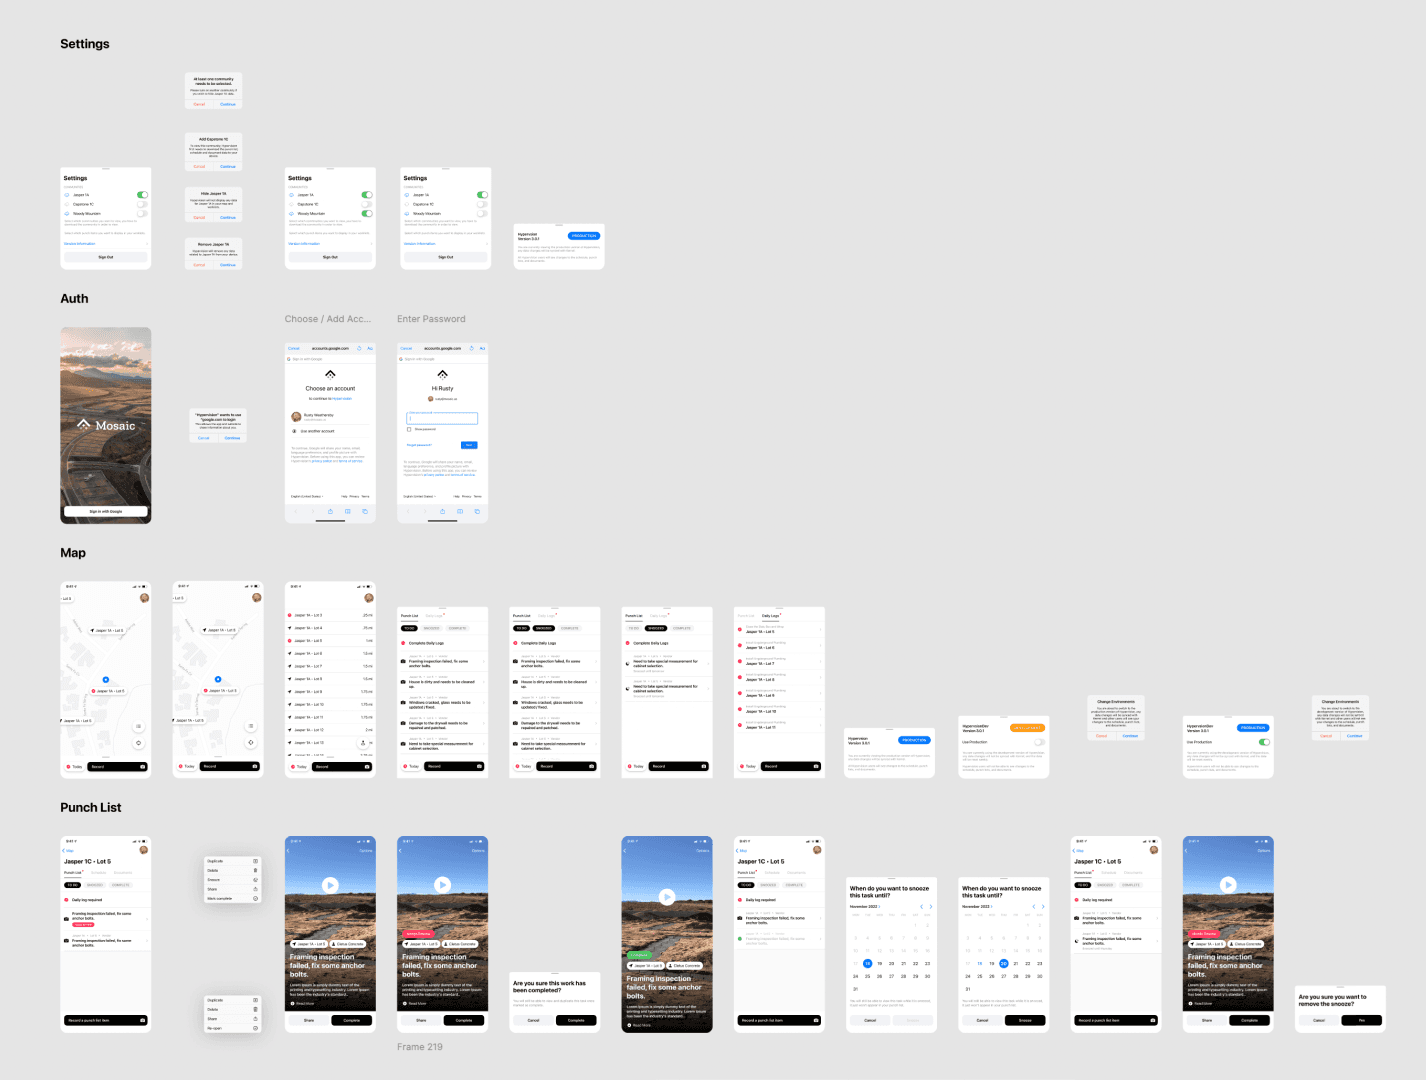The width and height of the screenshot is (1426, 1080).
Task: Enable Capstone 1C in the Settings frame with Woody Mountain enabled
Action: [x=367, y=204]
